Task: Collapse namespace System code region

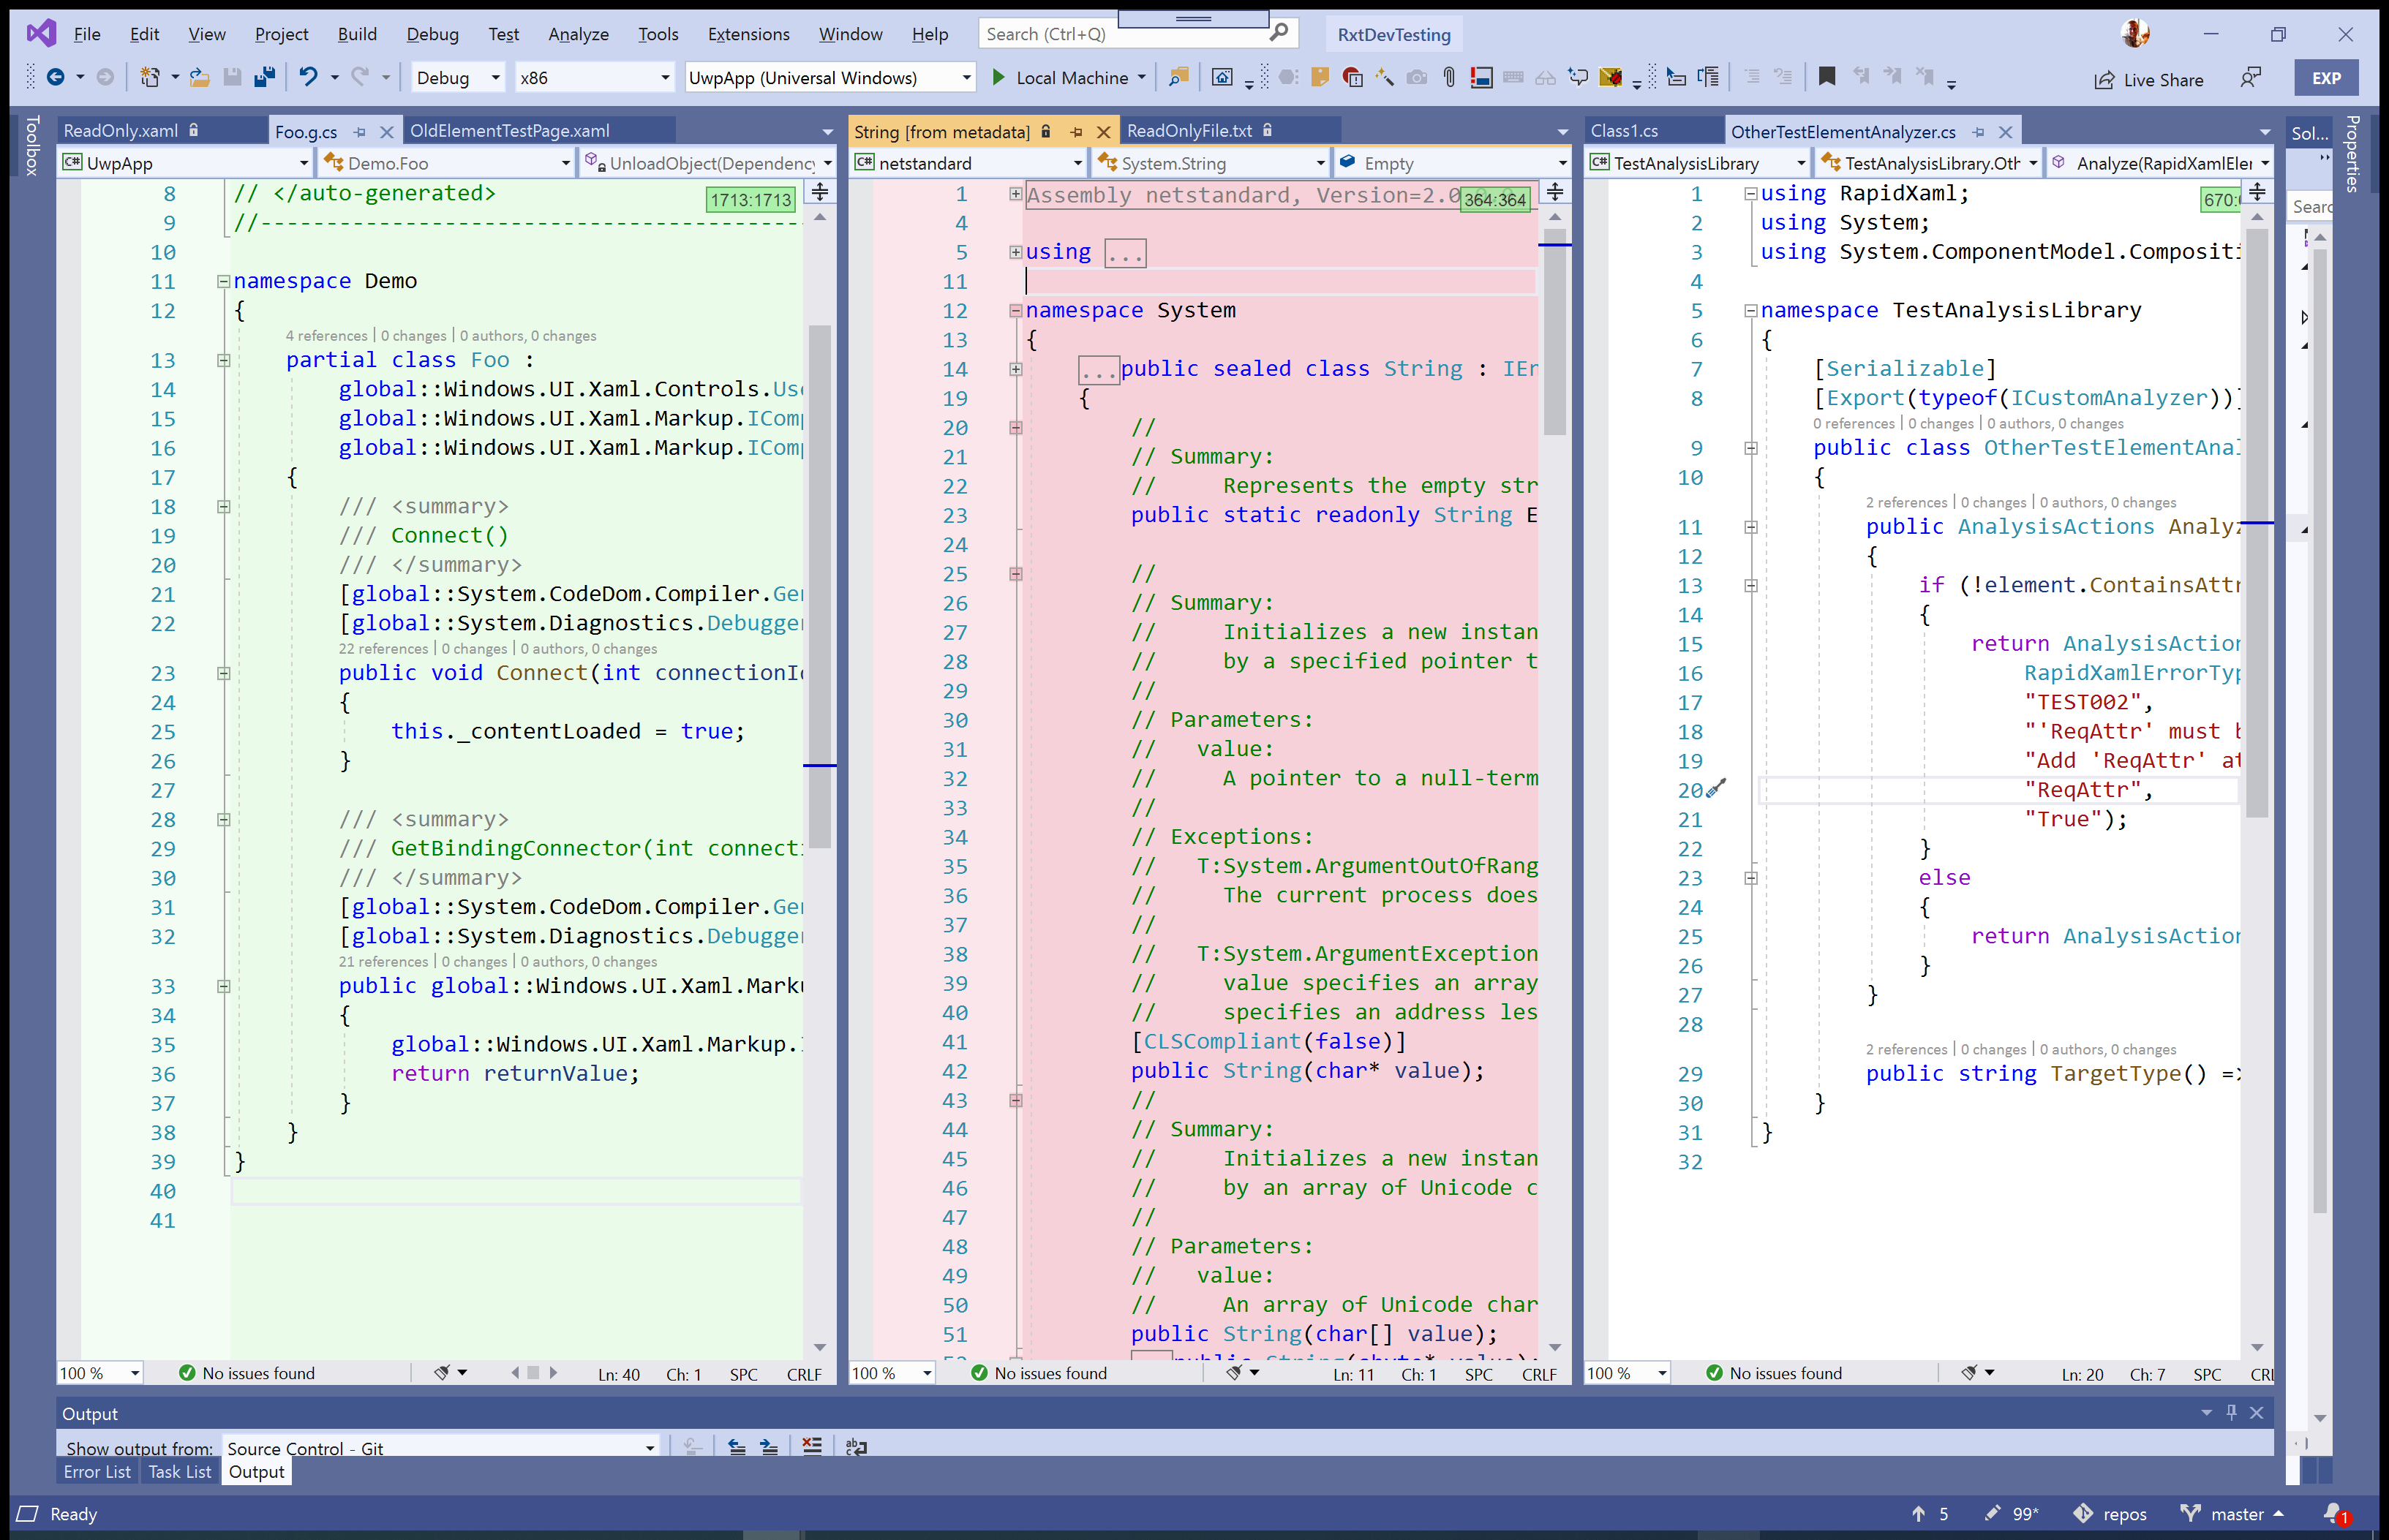Action: tap(1016, 310)
